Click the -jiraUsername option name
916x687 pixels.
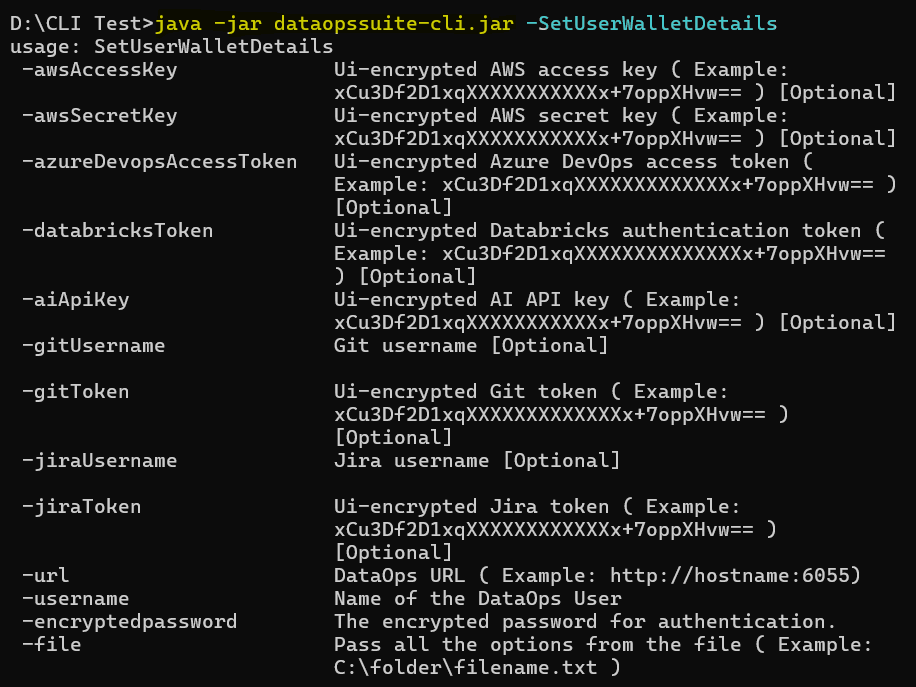coord(99,461)
